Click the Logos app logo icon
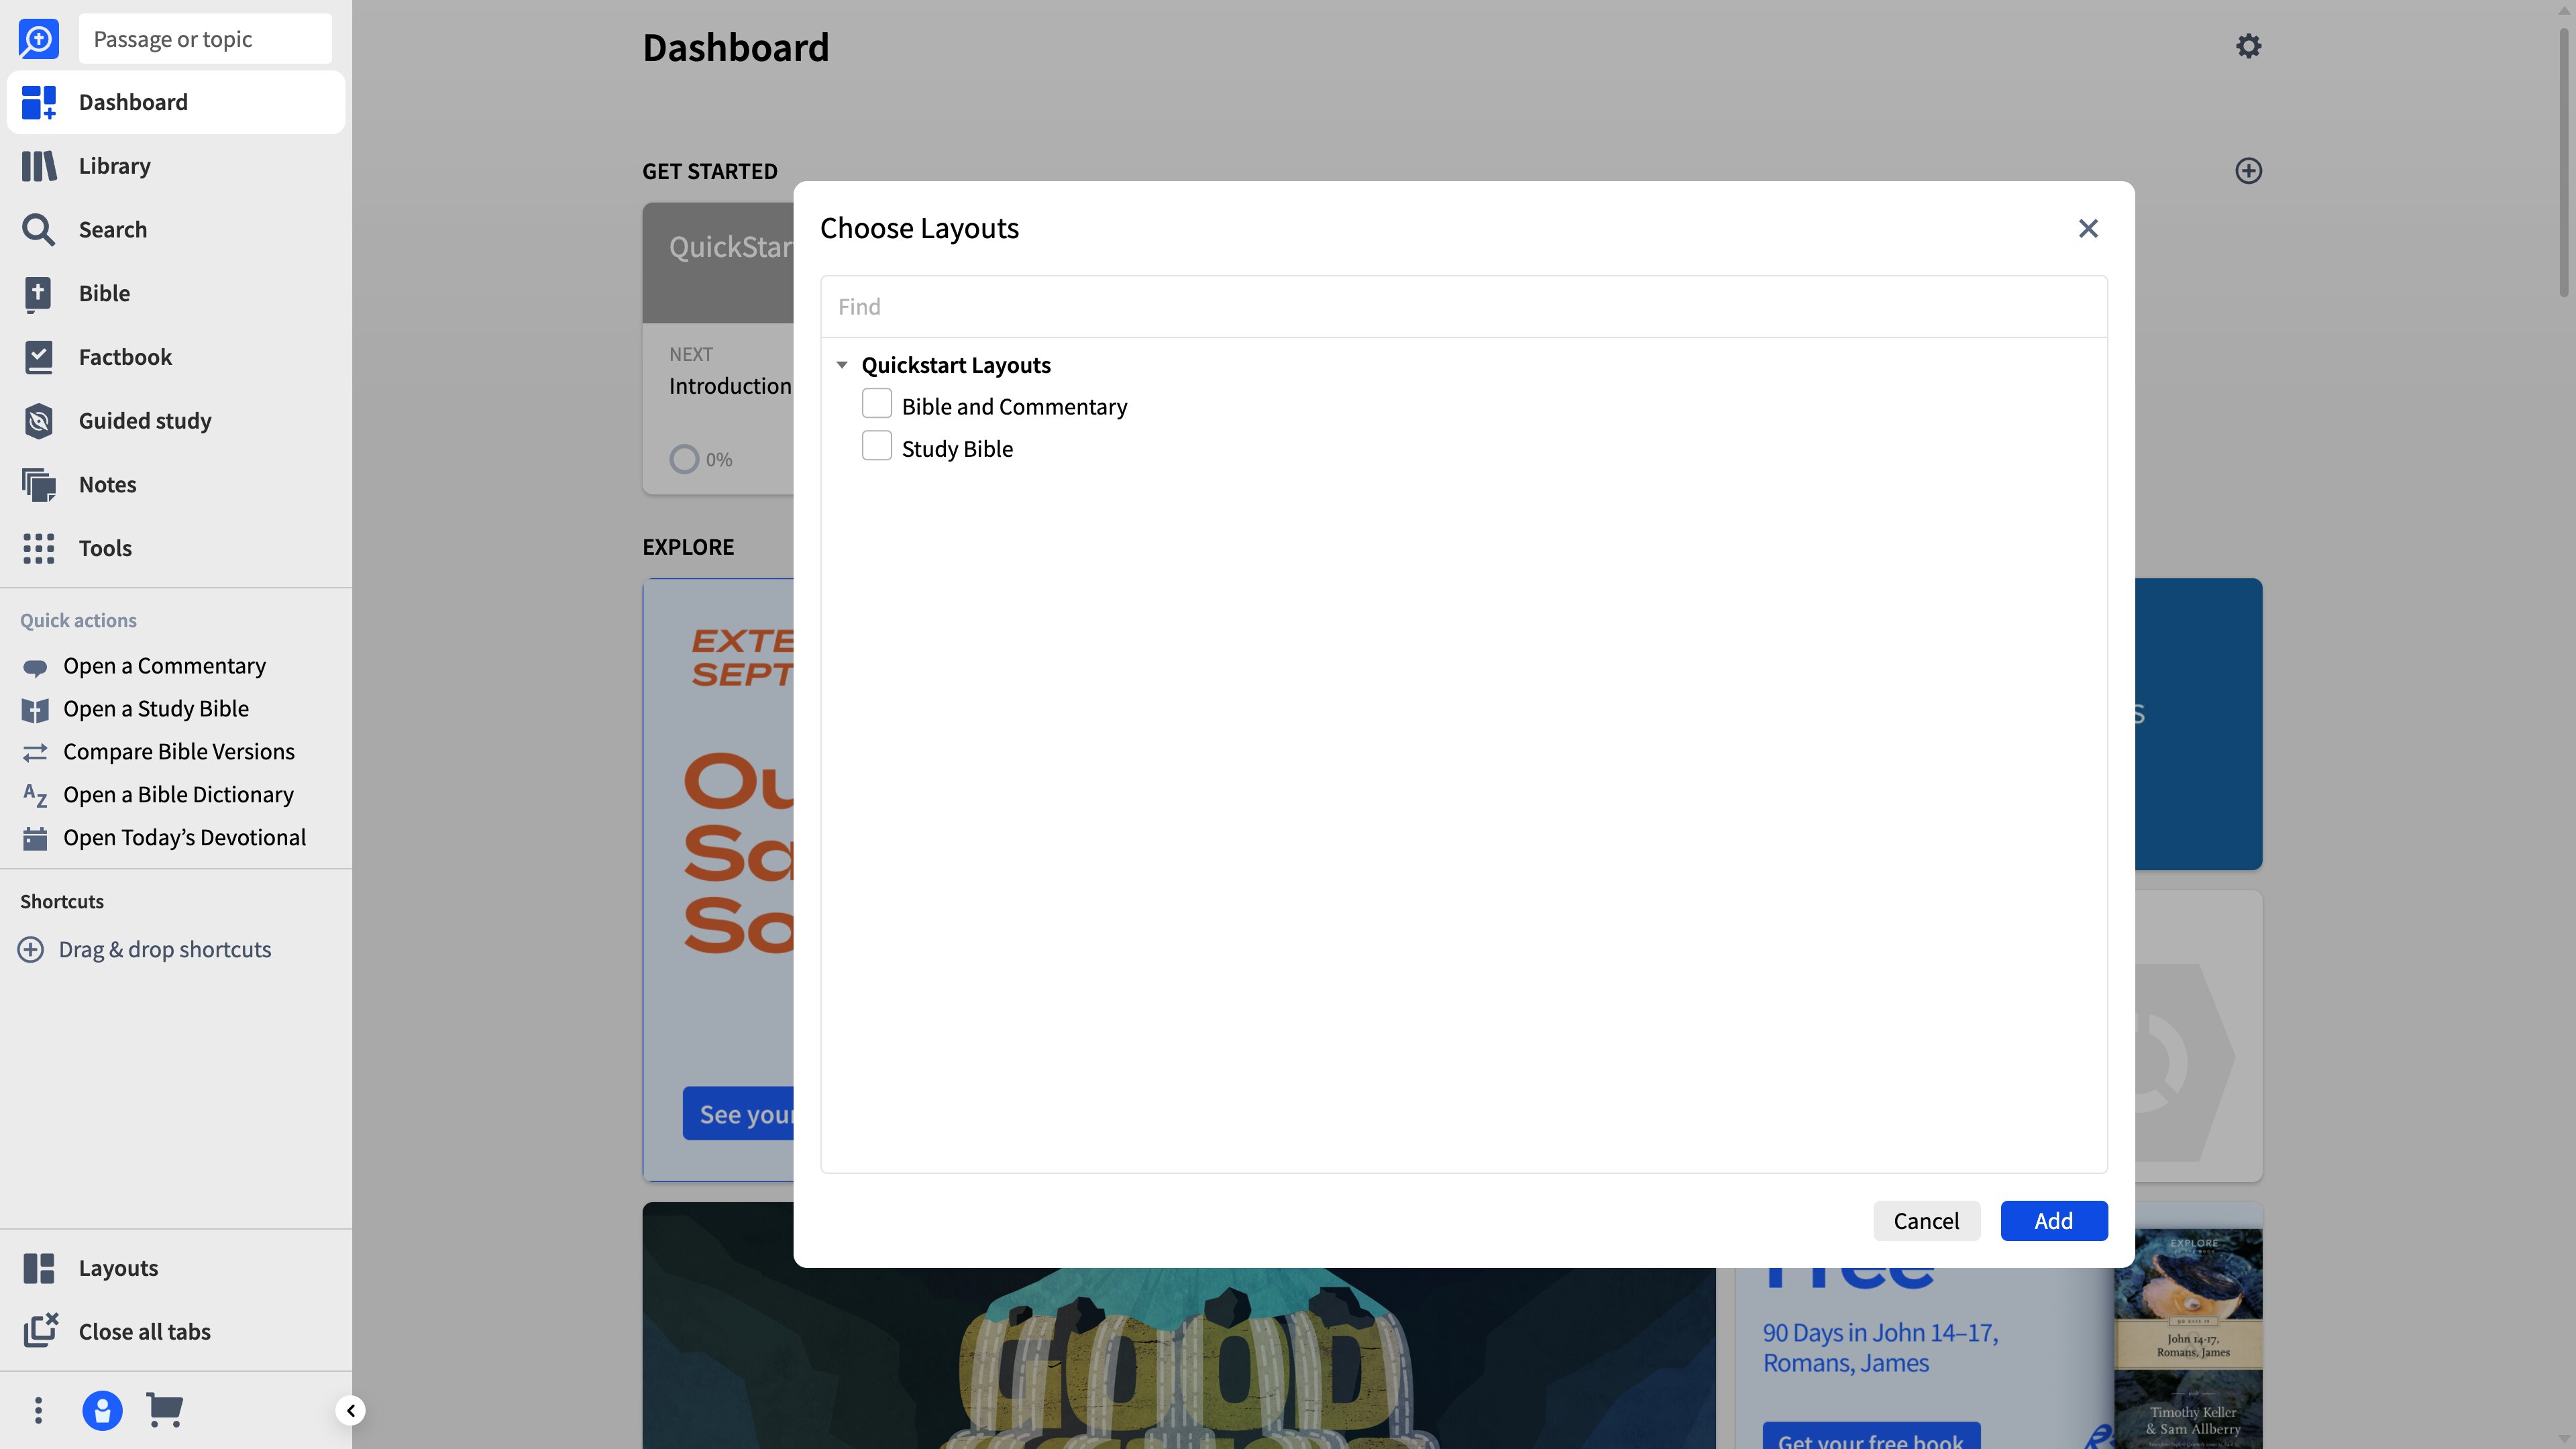Screen dimensions: 2576x1449 tap(38, 38)
